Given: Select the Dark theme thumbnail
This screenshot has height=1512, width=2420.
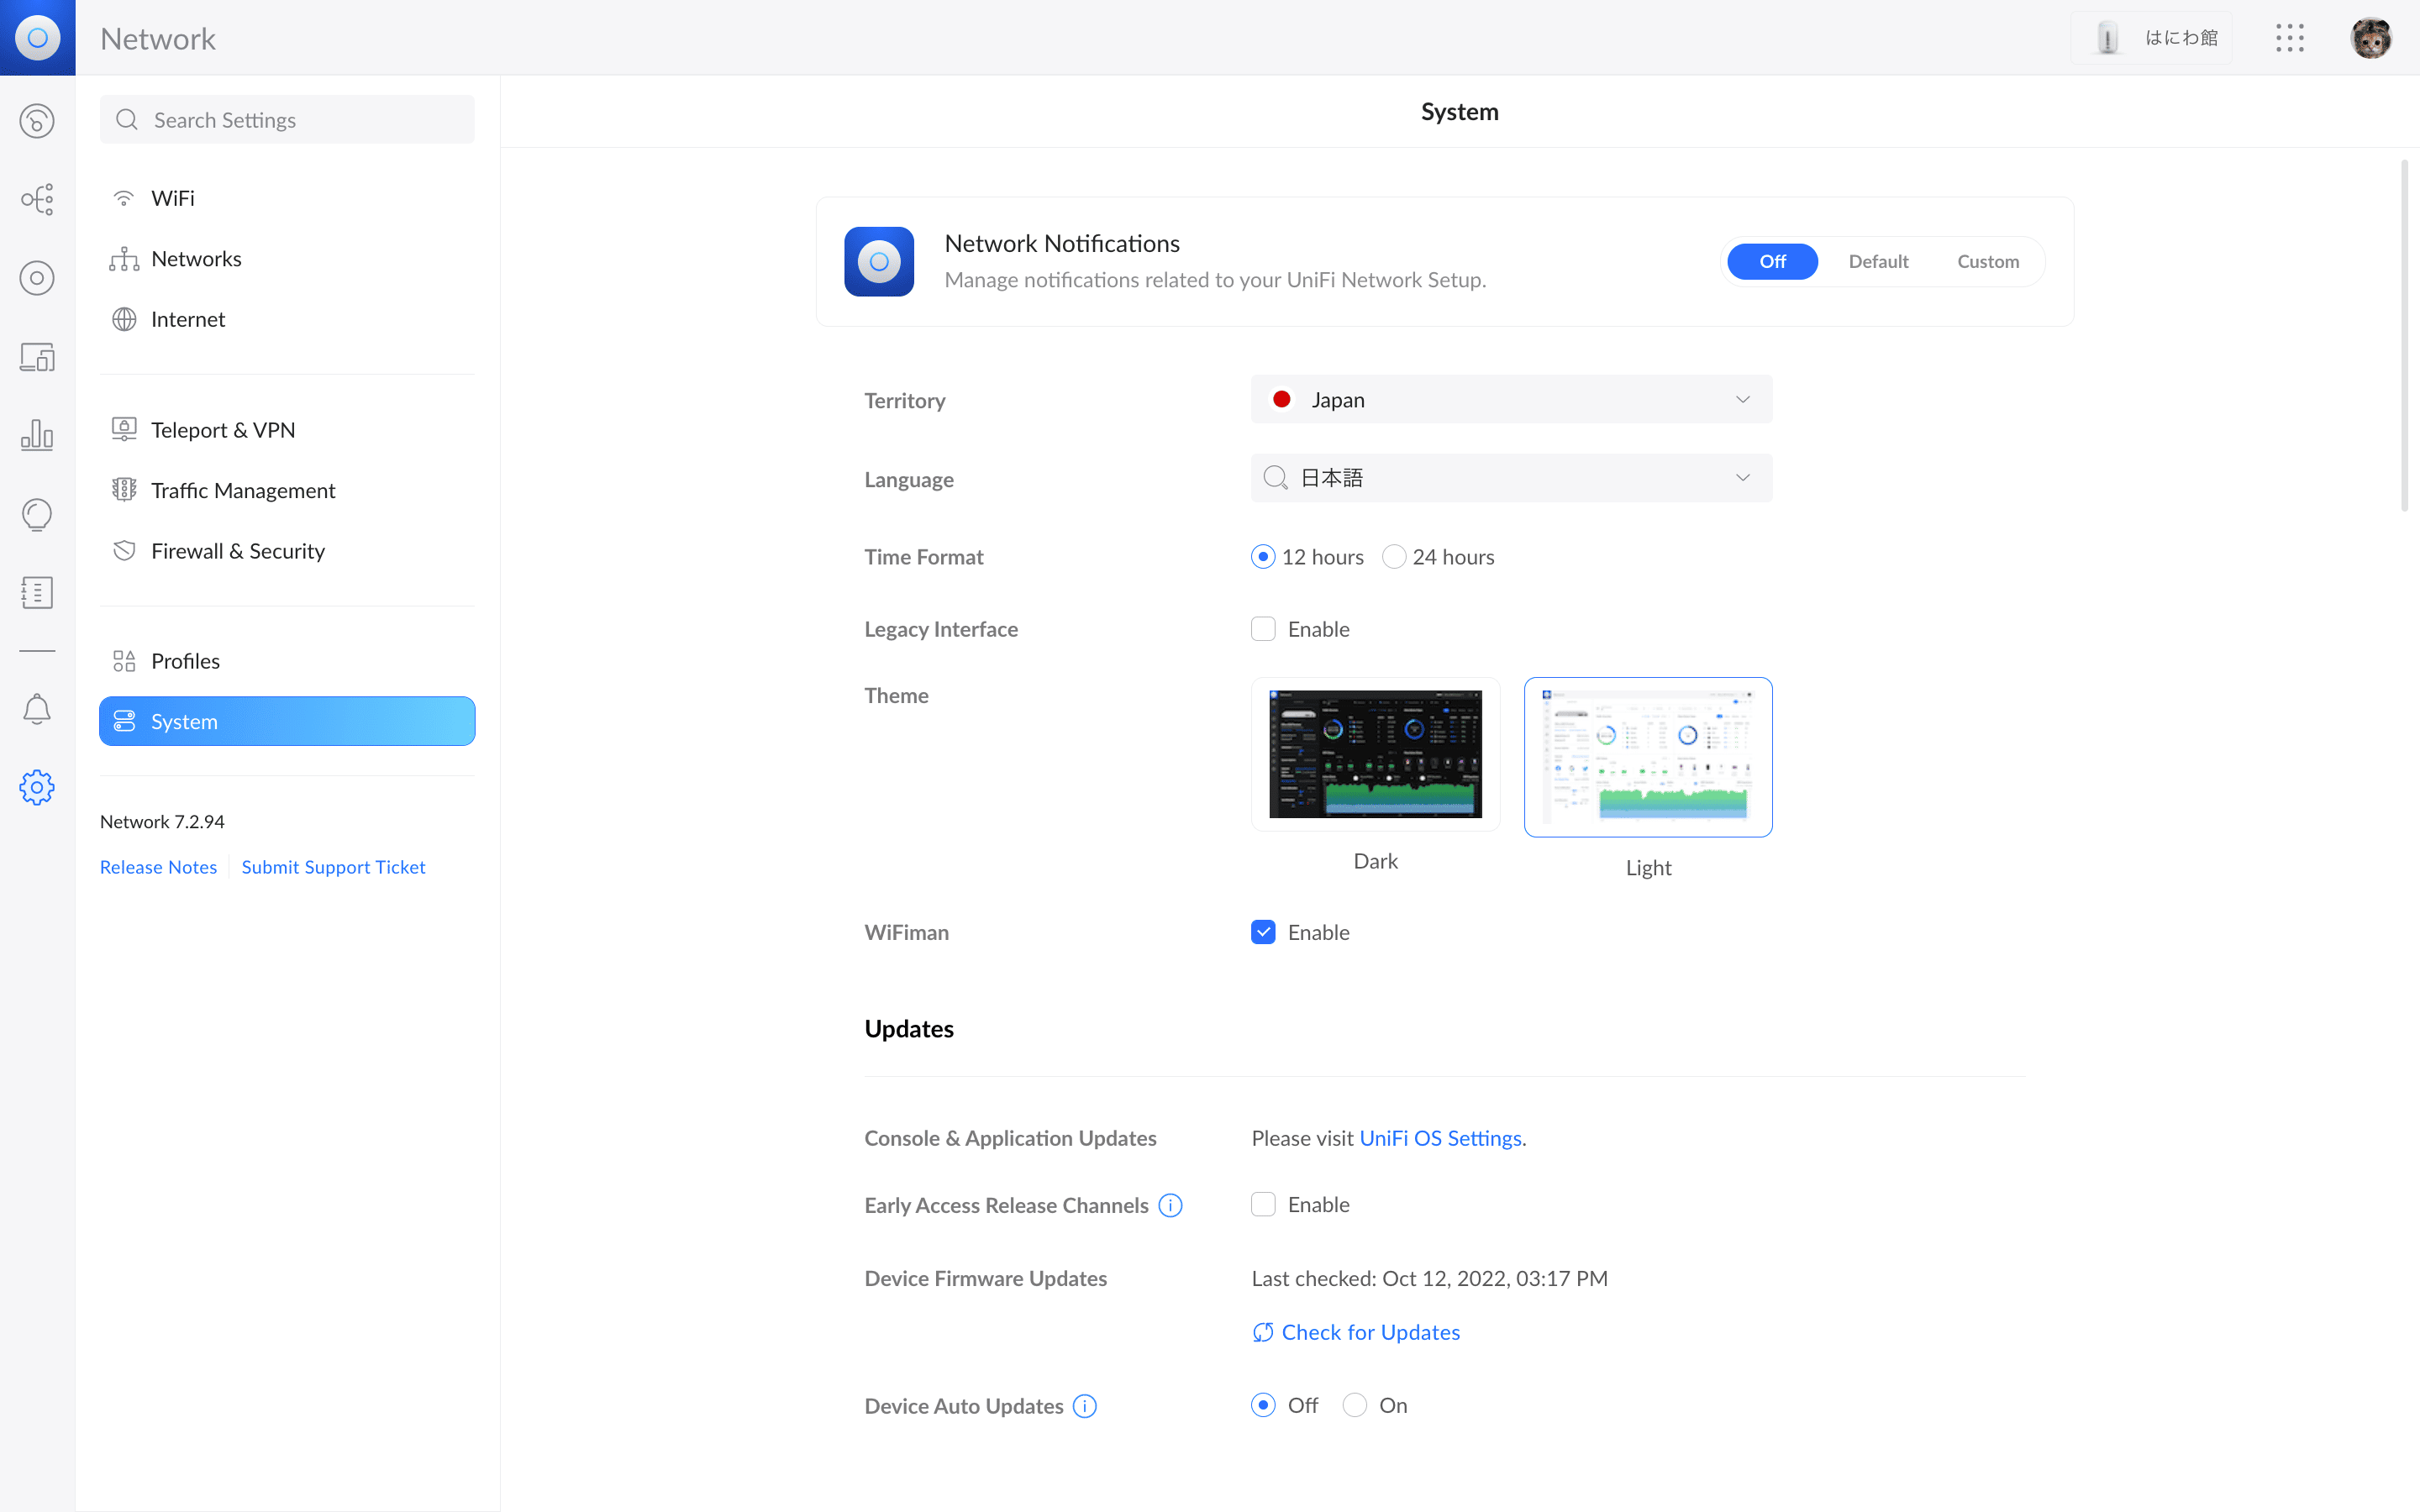Looking at the screenshot, I should tap(1375, 754).
